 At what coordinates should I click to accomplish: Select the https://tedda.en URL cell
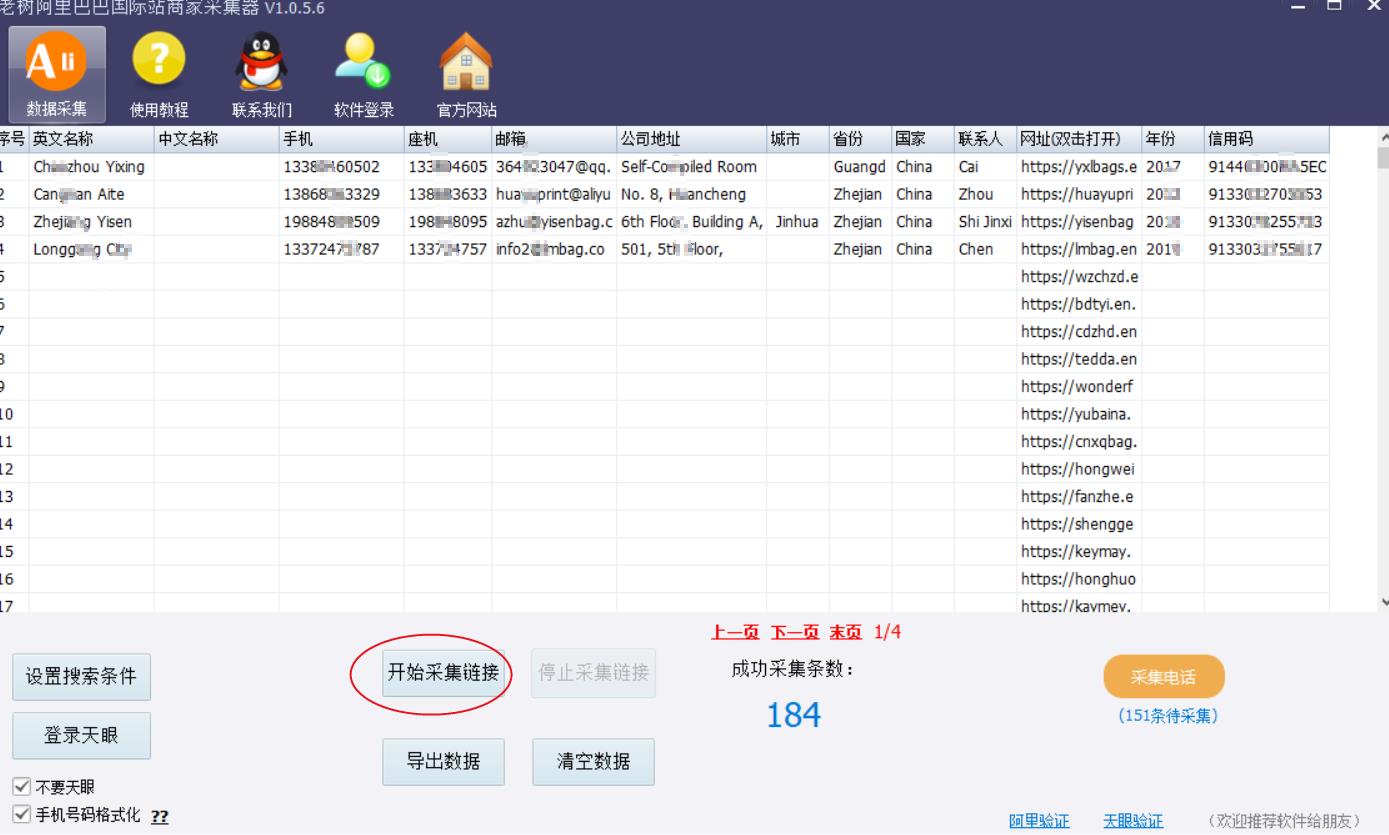(1079, 359)
